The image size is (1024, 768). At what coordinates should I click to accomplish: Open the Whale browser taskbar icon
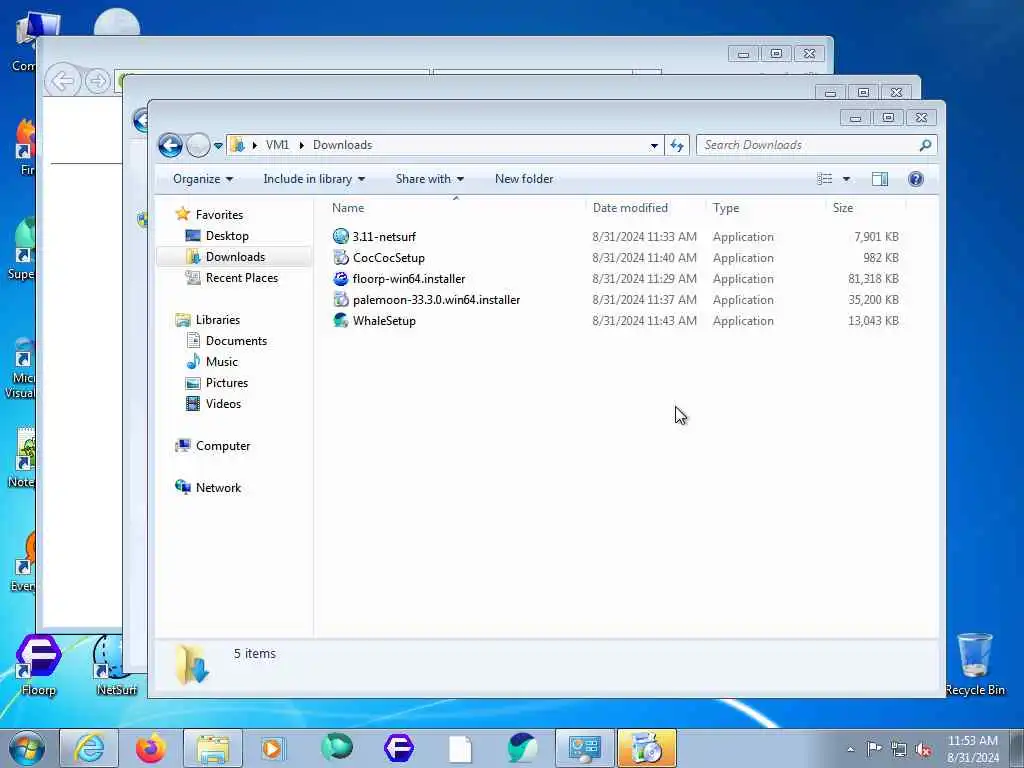pos(522,748)
